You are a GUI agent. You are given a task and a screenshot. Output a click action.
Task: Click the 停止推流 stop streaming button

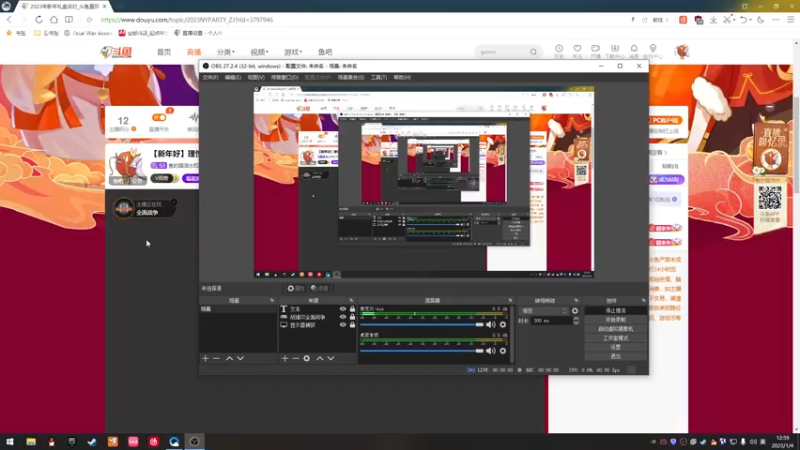615,311
